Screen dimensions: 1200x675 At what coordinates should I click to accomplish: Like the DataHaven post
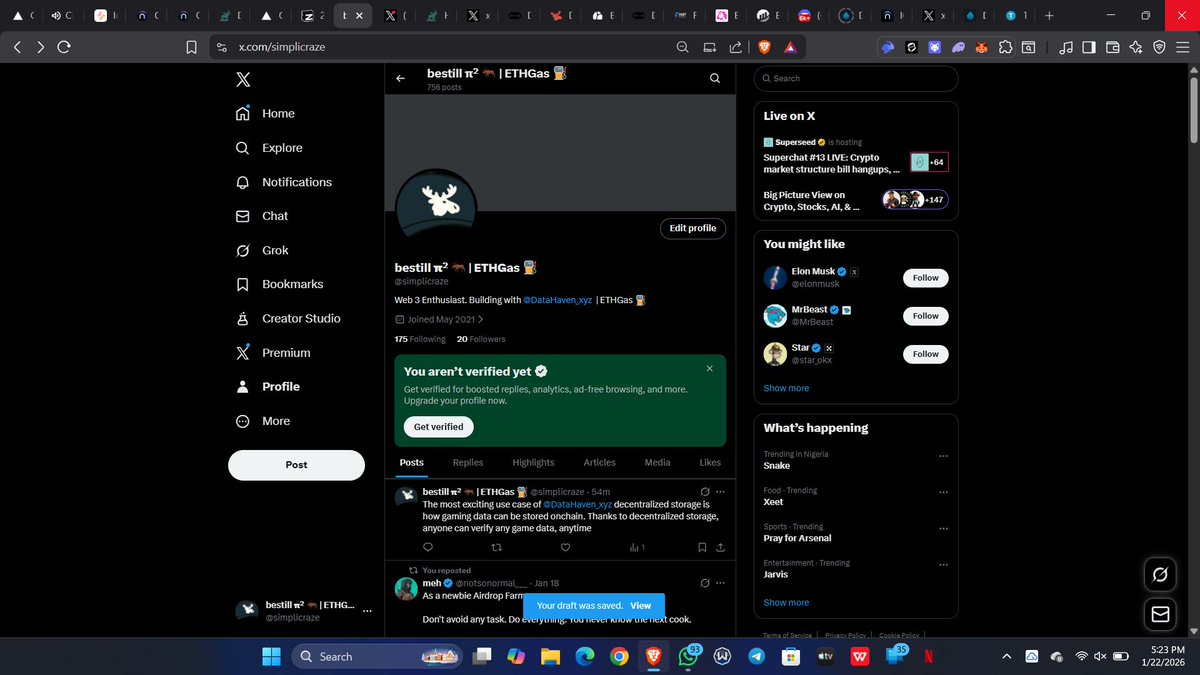(565, 547)
